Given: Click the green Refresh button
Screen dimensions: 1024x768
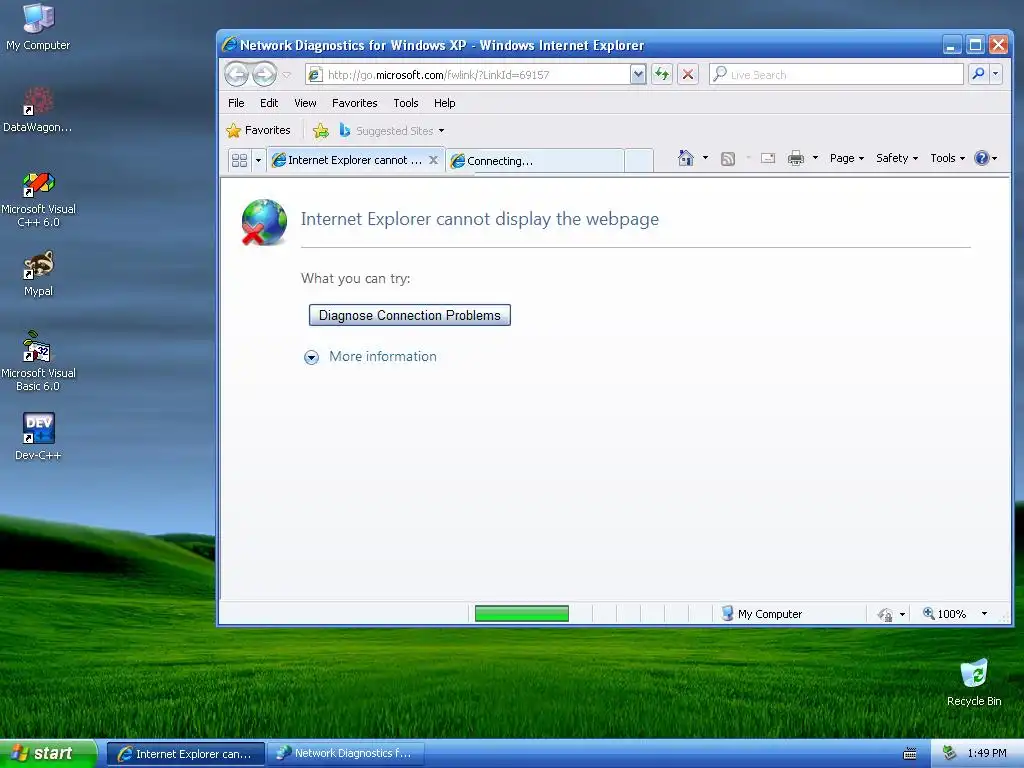Looking at the screenshot, I should click(x=662, y=74).
